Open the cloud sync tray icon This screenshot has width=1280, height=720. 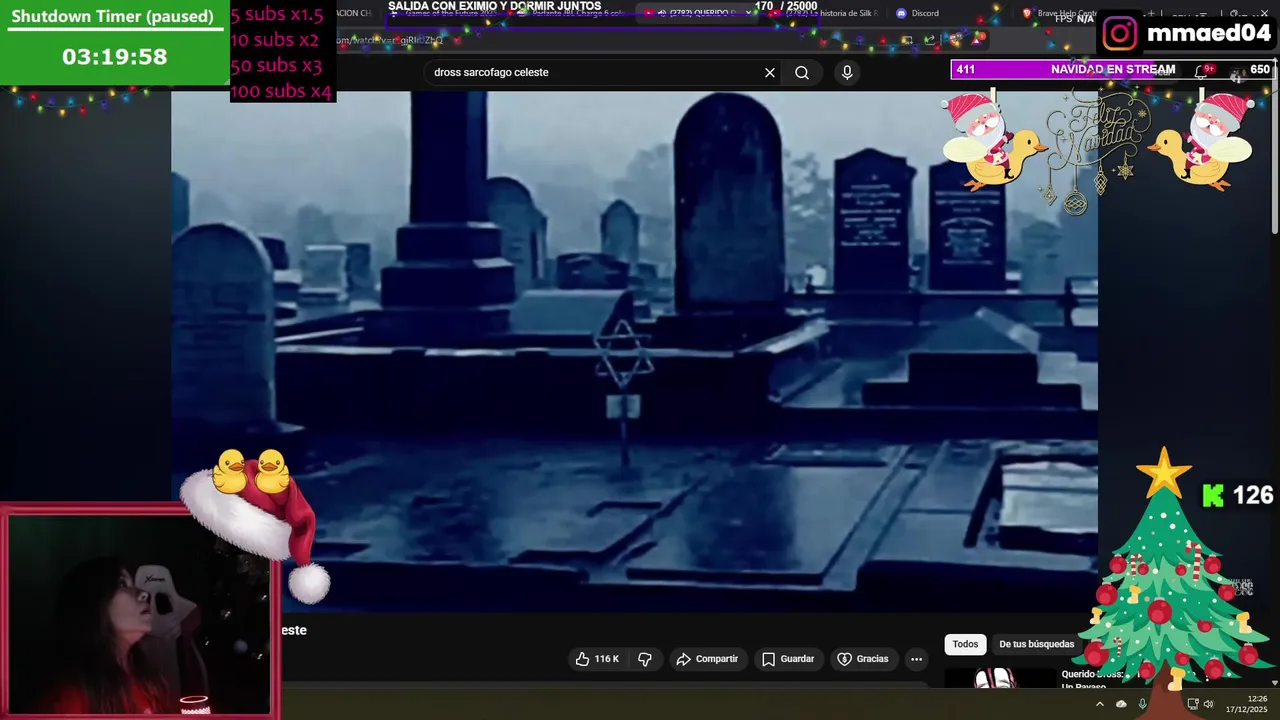1121,704
